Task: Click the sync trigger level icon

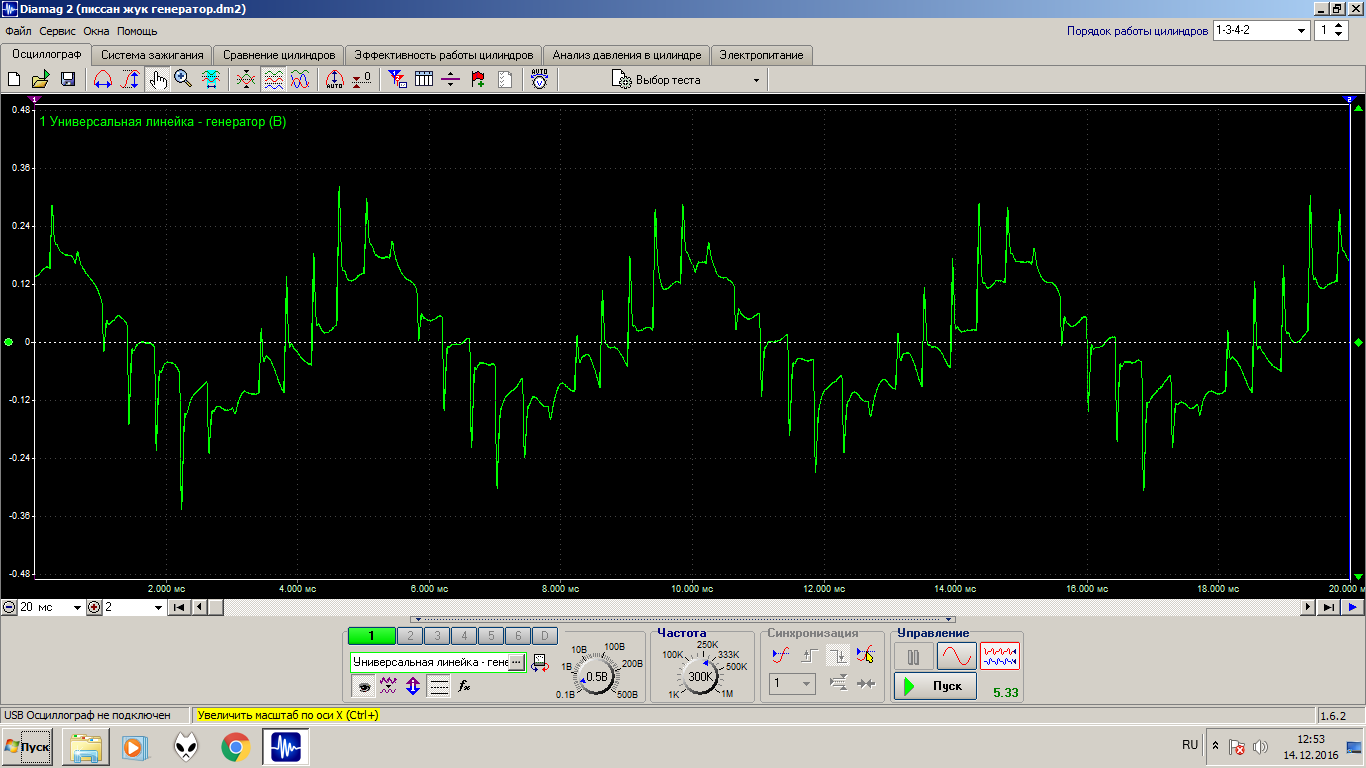Action: pyautogui.click(x=782, y=656)
